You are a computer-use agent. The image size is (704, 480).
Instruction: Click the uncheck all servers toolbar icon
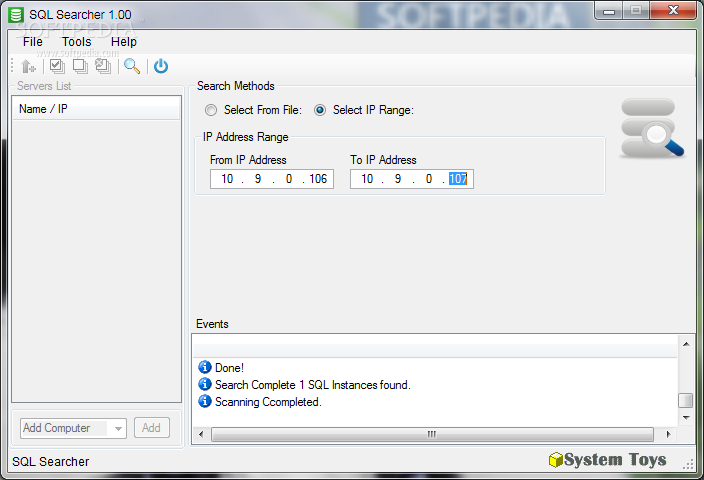80,66
